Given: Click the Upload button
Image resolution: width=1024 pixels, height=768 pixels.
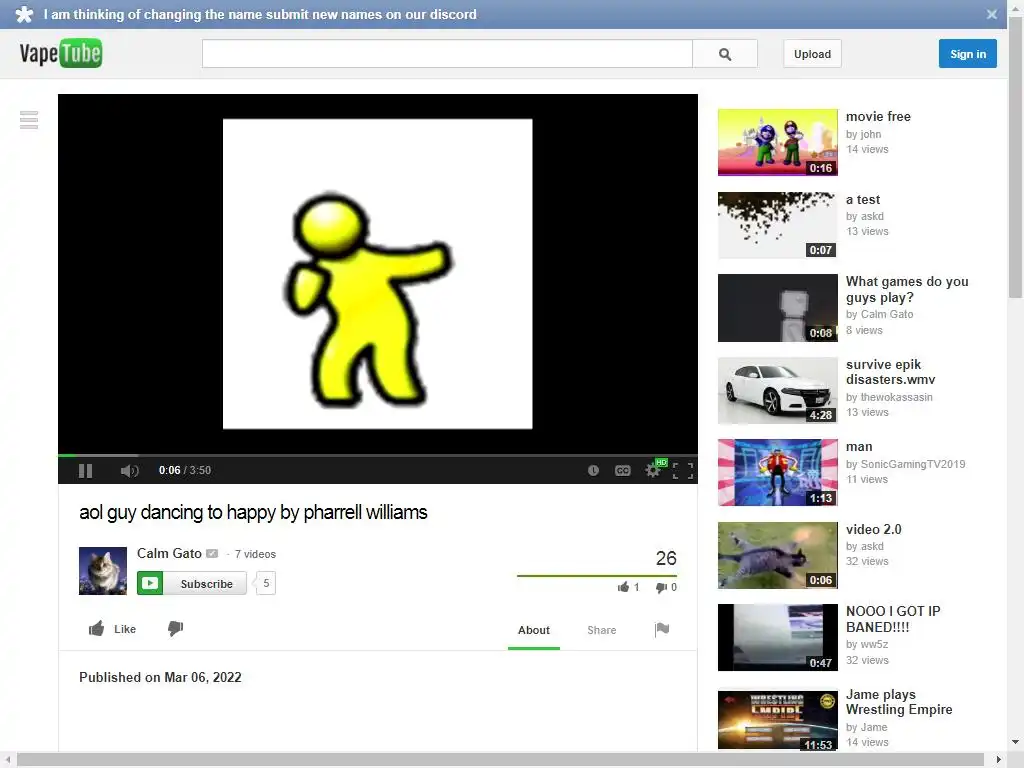Looking at the screenshot, I should coord(812,54).
